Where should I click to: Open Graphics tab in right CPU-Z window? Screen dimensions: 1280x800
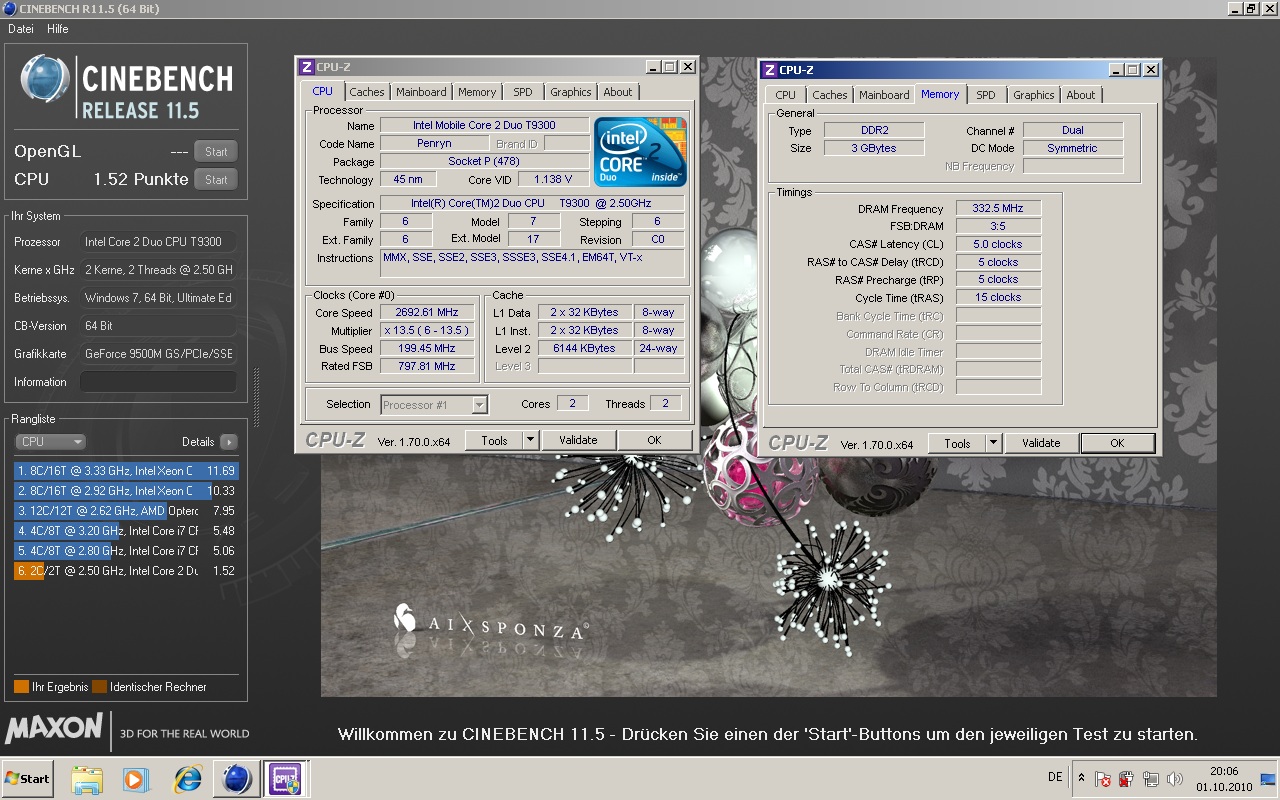click(1034, 95)
